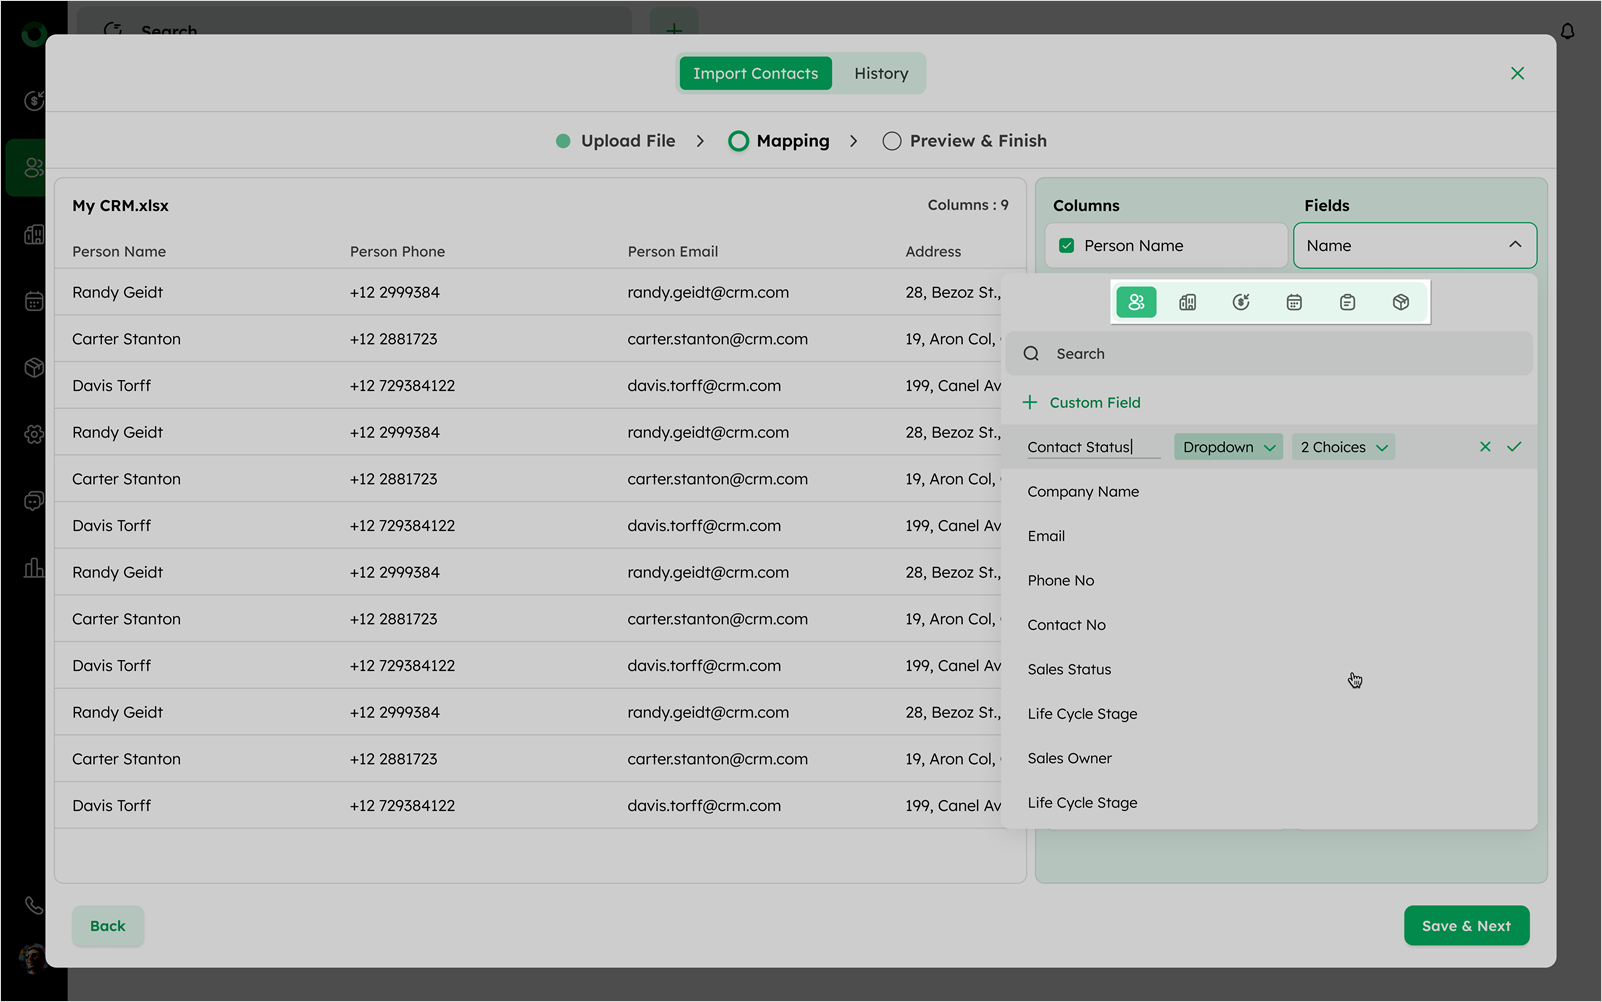Open the Dropdown field type selector
The height and width of the screenshot is (1002, 1602).
point(1228,447)
